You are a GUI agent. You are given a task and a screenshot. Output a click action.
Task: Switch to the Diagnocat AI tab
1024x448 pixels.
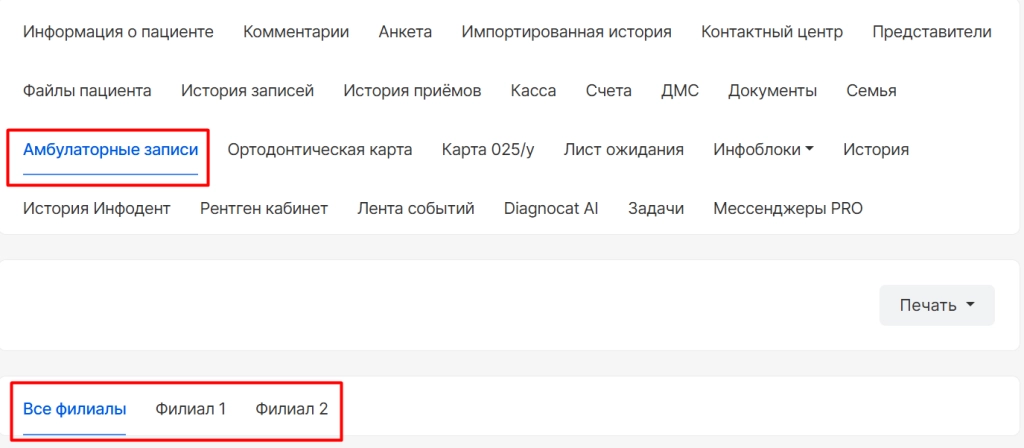click(x=551, y=209)
